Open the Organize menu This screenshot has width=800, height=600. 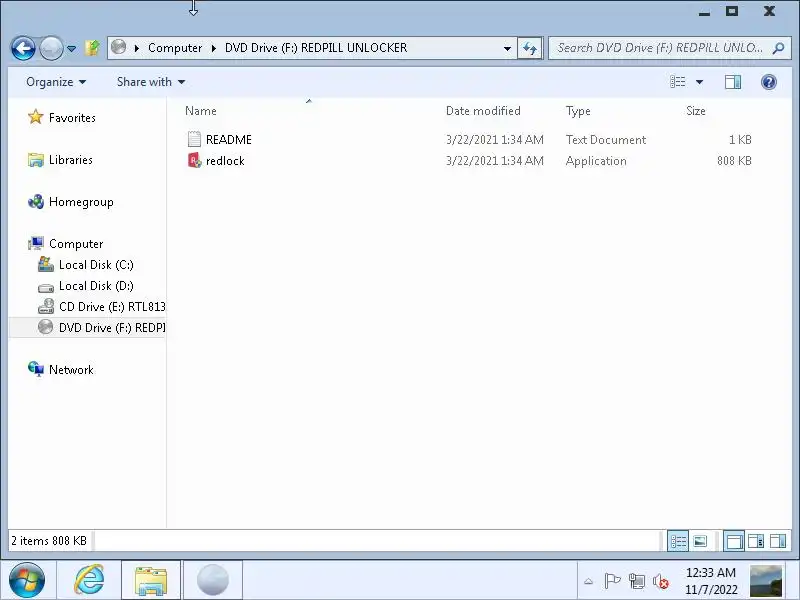(x=56, y=82)
